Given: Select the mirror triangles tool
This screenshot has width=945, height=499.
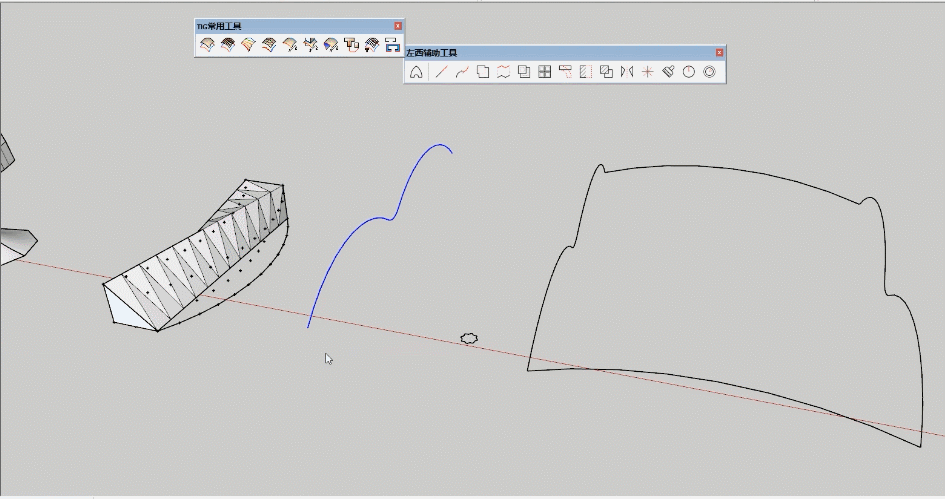Looking at the screenshot, I should tap(627, 72).
